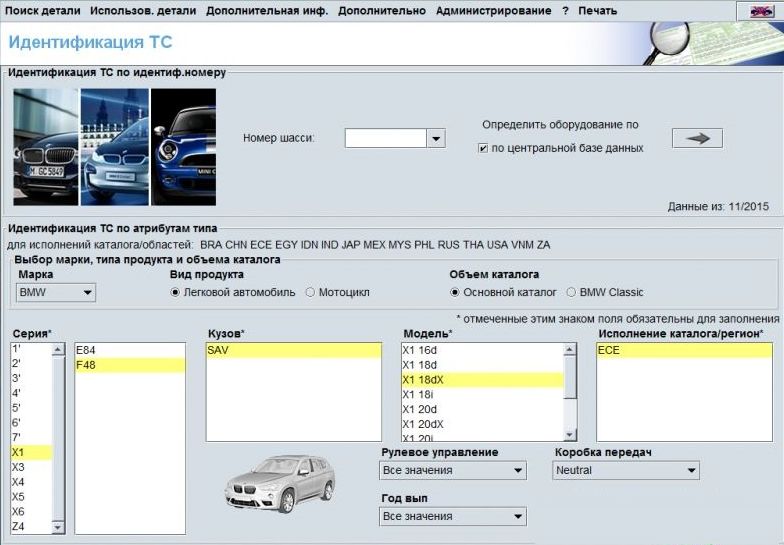The width and height of the screenshot is (784, 545).
Task: Open the Рулевое управление dropdown
Action: [x=453, y=470]
